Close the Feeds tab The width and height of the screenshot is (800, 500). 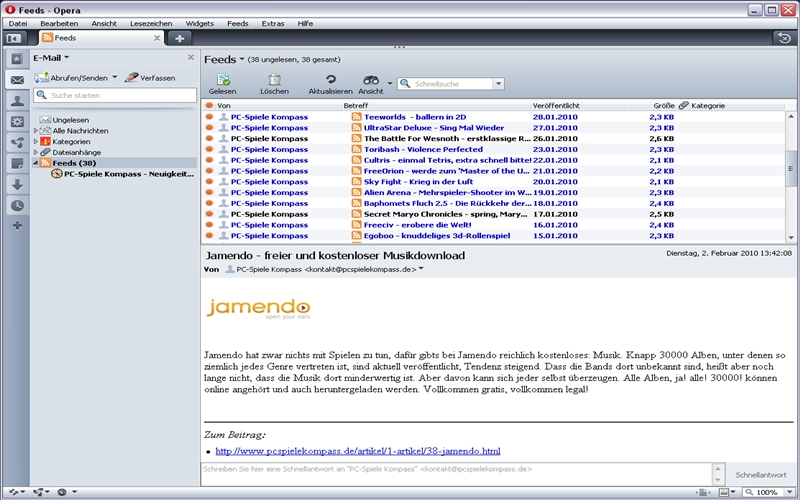coord(157,38)
